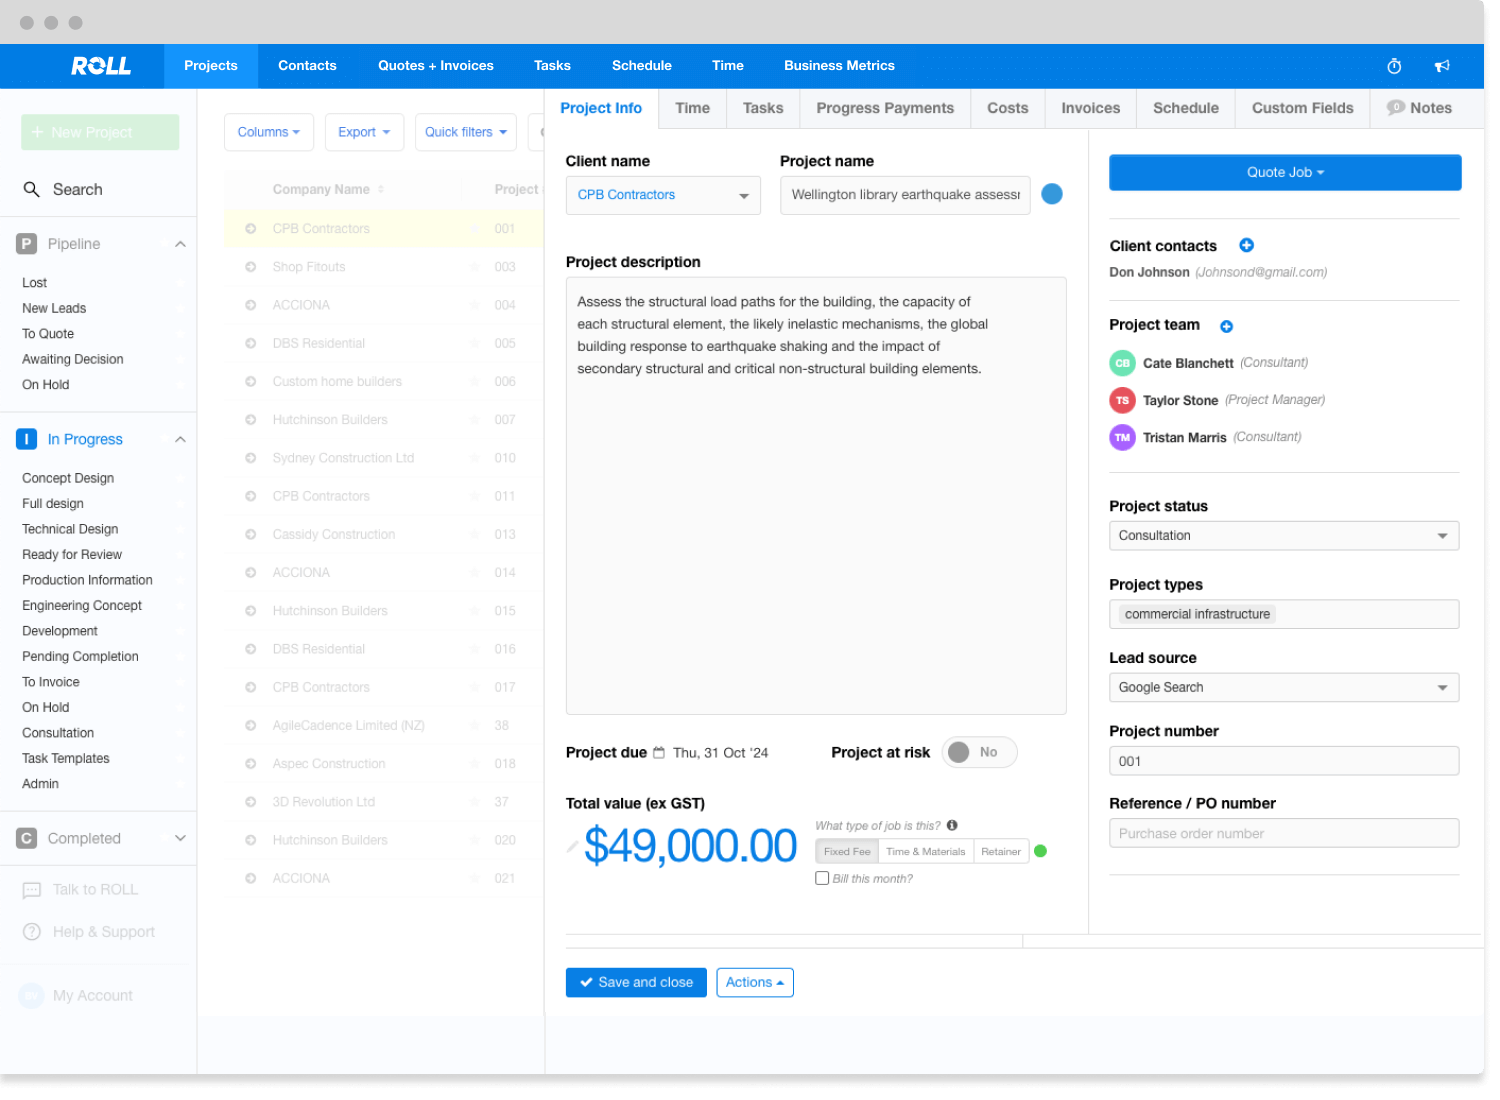Expand the Completed section chevron
The width and height of the screenshot is (1500, 1100).
[180, 838]
